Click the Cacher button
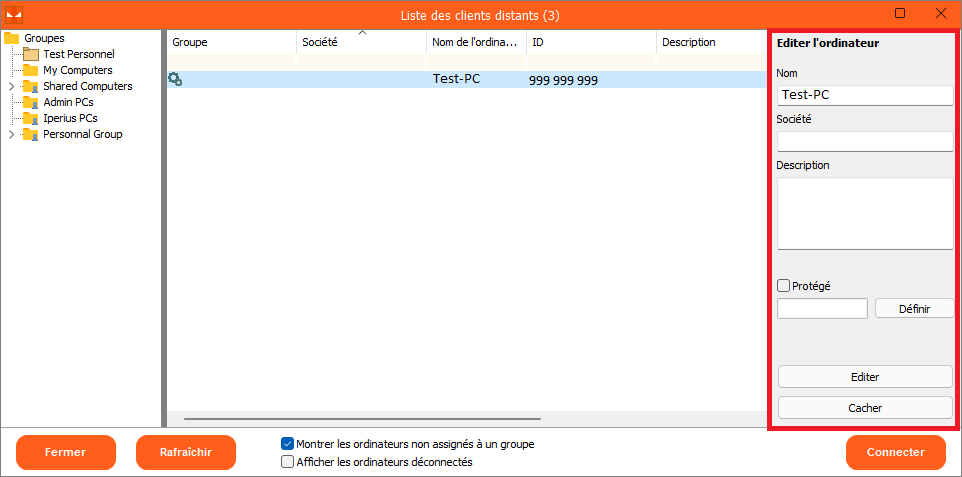This screenshot has height=477, width=962. coord(865,408)
